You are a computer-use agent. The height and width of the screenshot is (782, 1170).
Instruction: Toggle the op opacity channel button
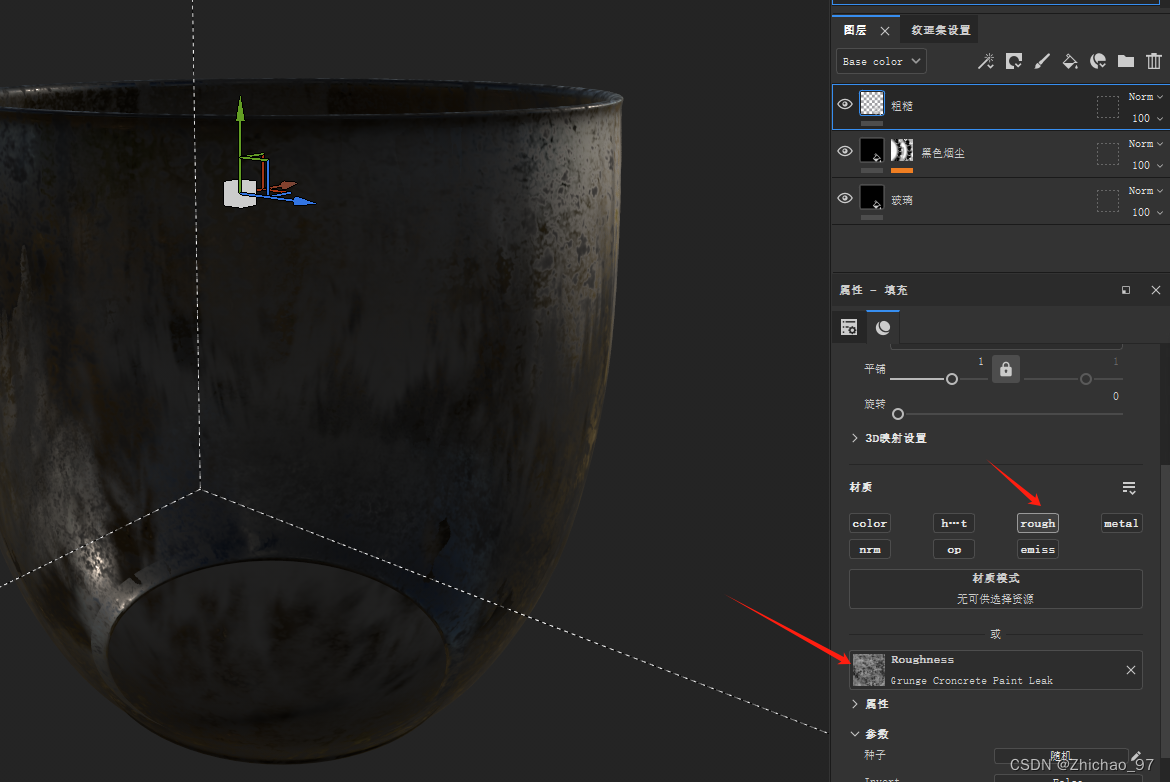click(954, 549)
